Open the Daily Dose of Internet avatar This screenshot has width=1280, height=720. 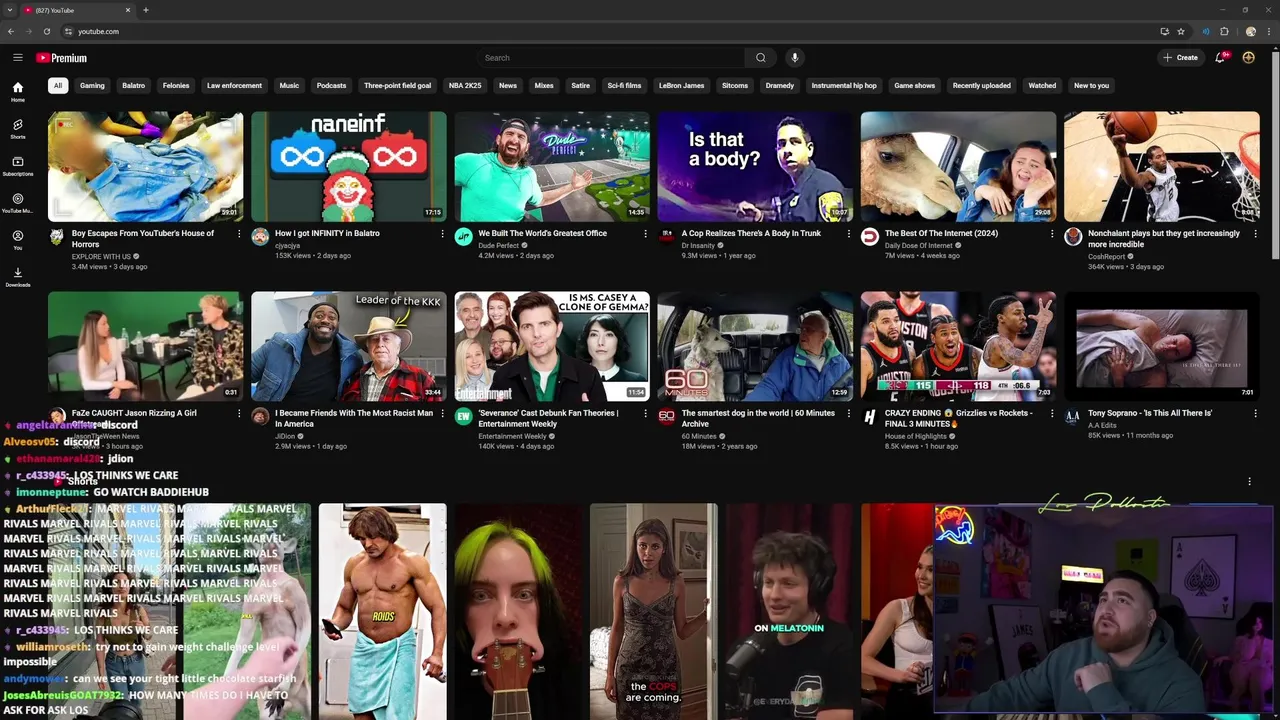click(x=870, y=236)
